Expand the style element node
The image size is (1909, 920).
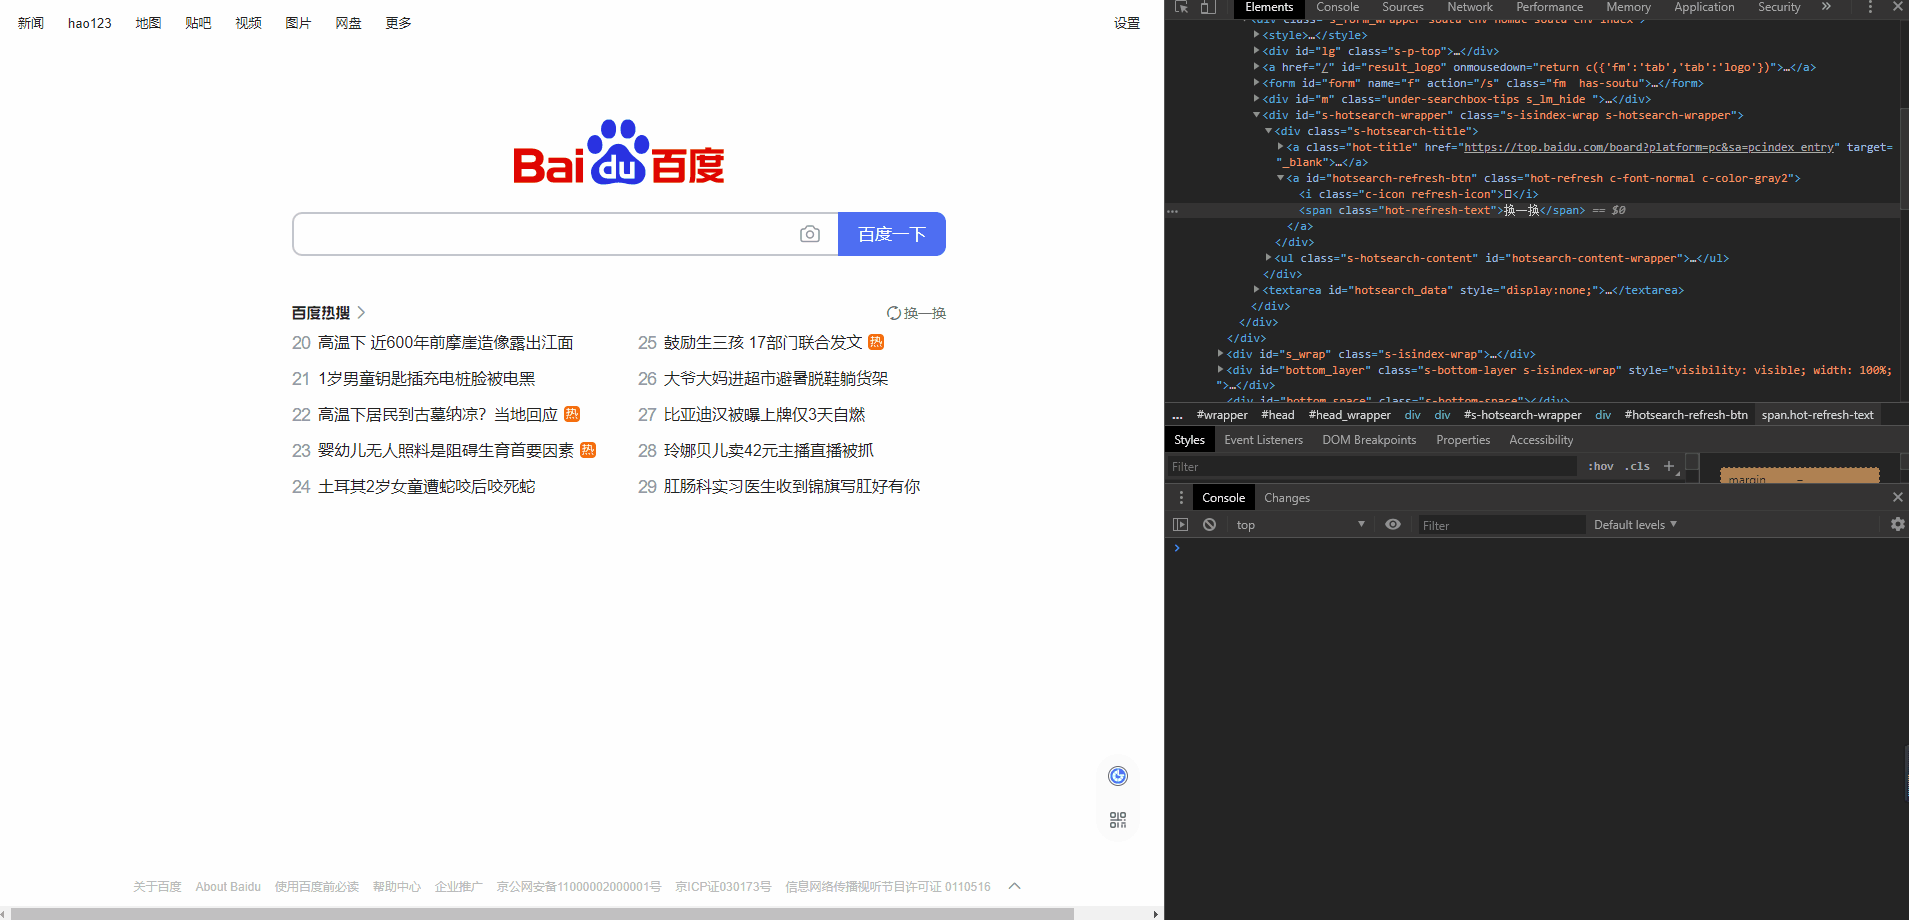(1256, 35)
